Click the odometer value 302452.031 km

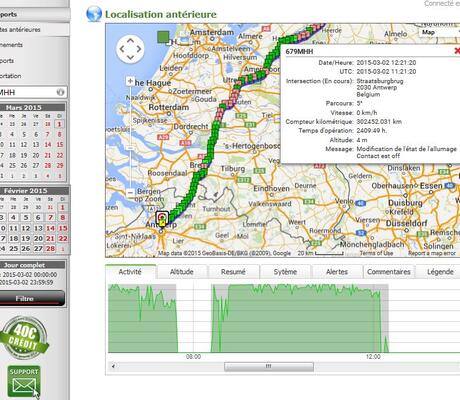[x=379, y=122]
